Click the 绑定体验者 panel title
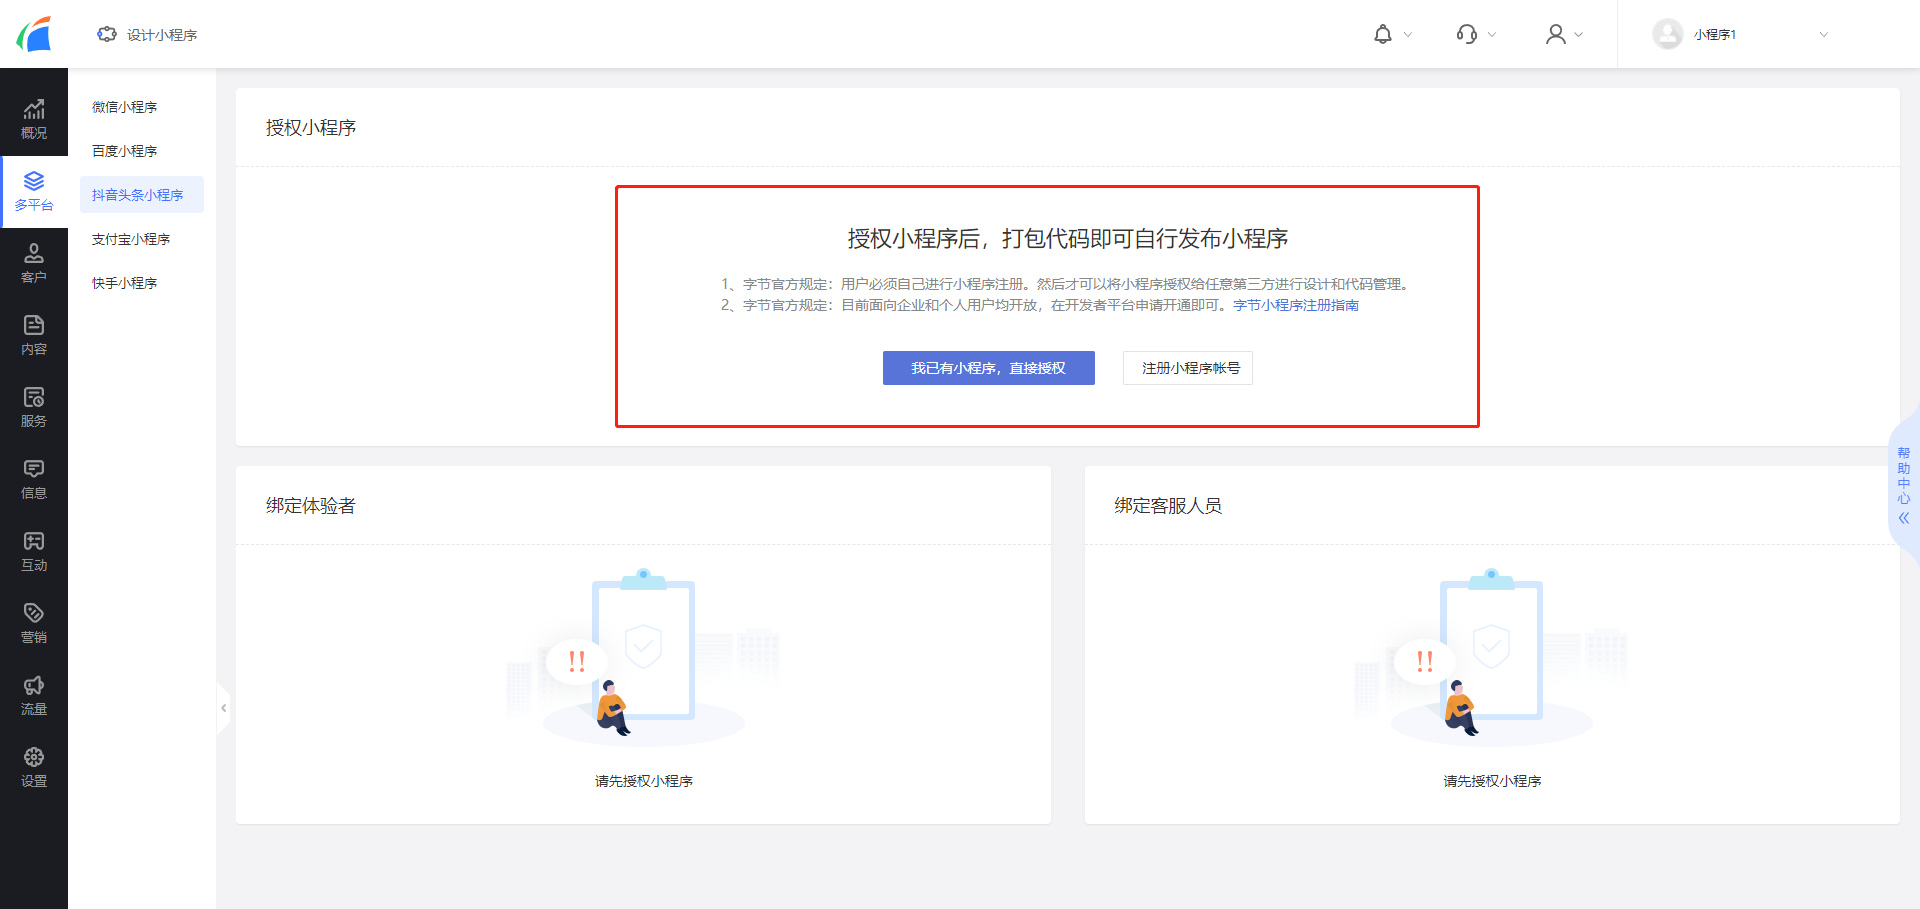1920x909 pixels. pos(311,506)
